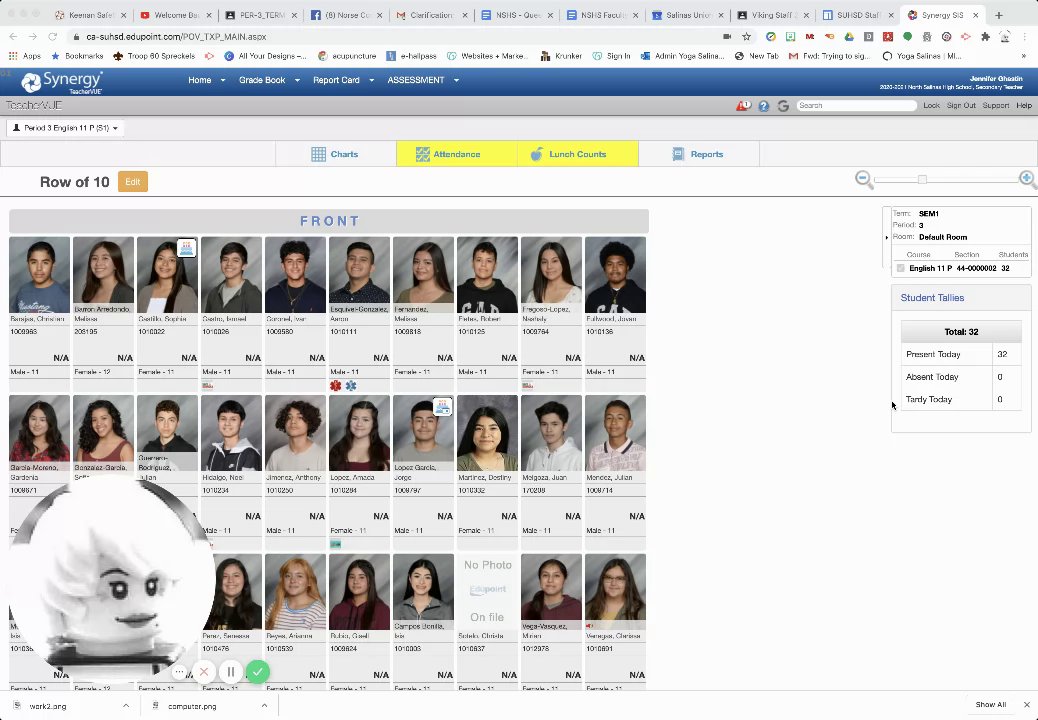
Task: Click the Student Tallies heading
Action: tap(932, 298)
